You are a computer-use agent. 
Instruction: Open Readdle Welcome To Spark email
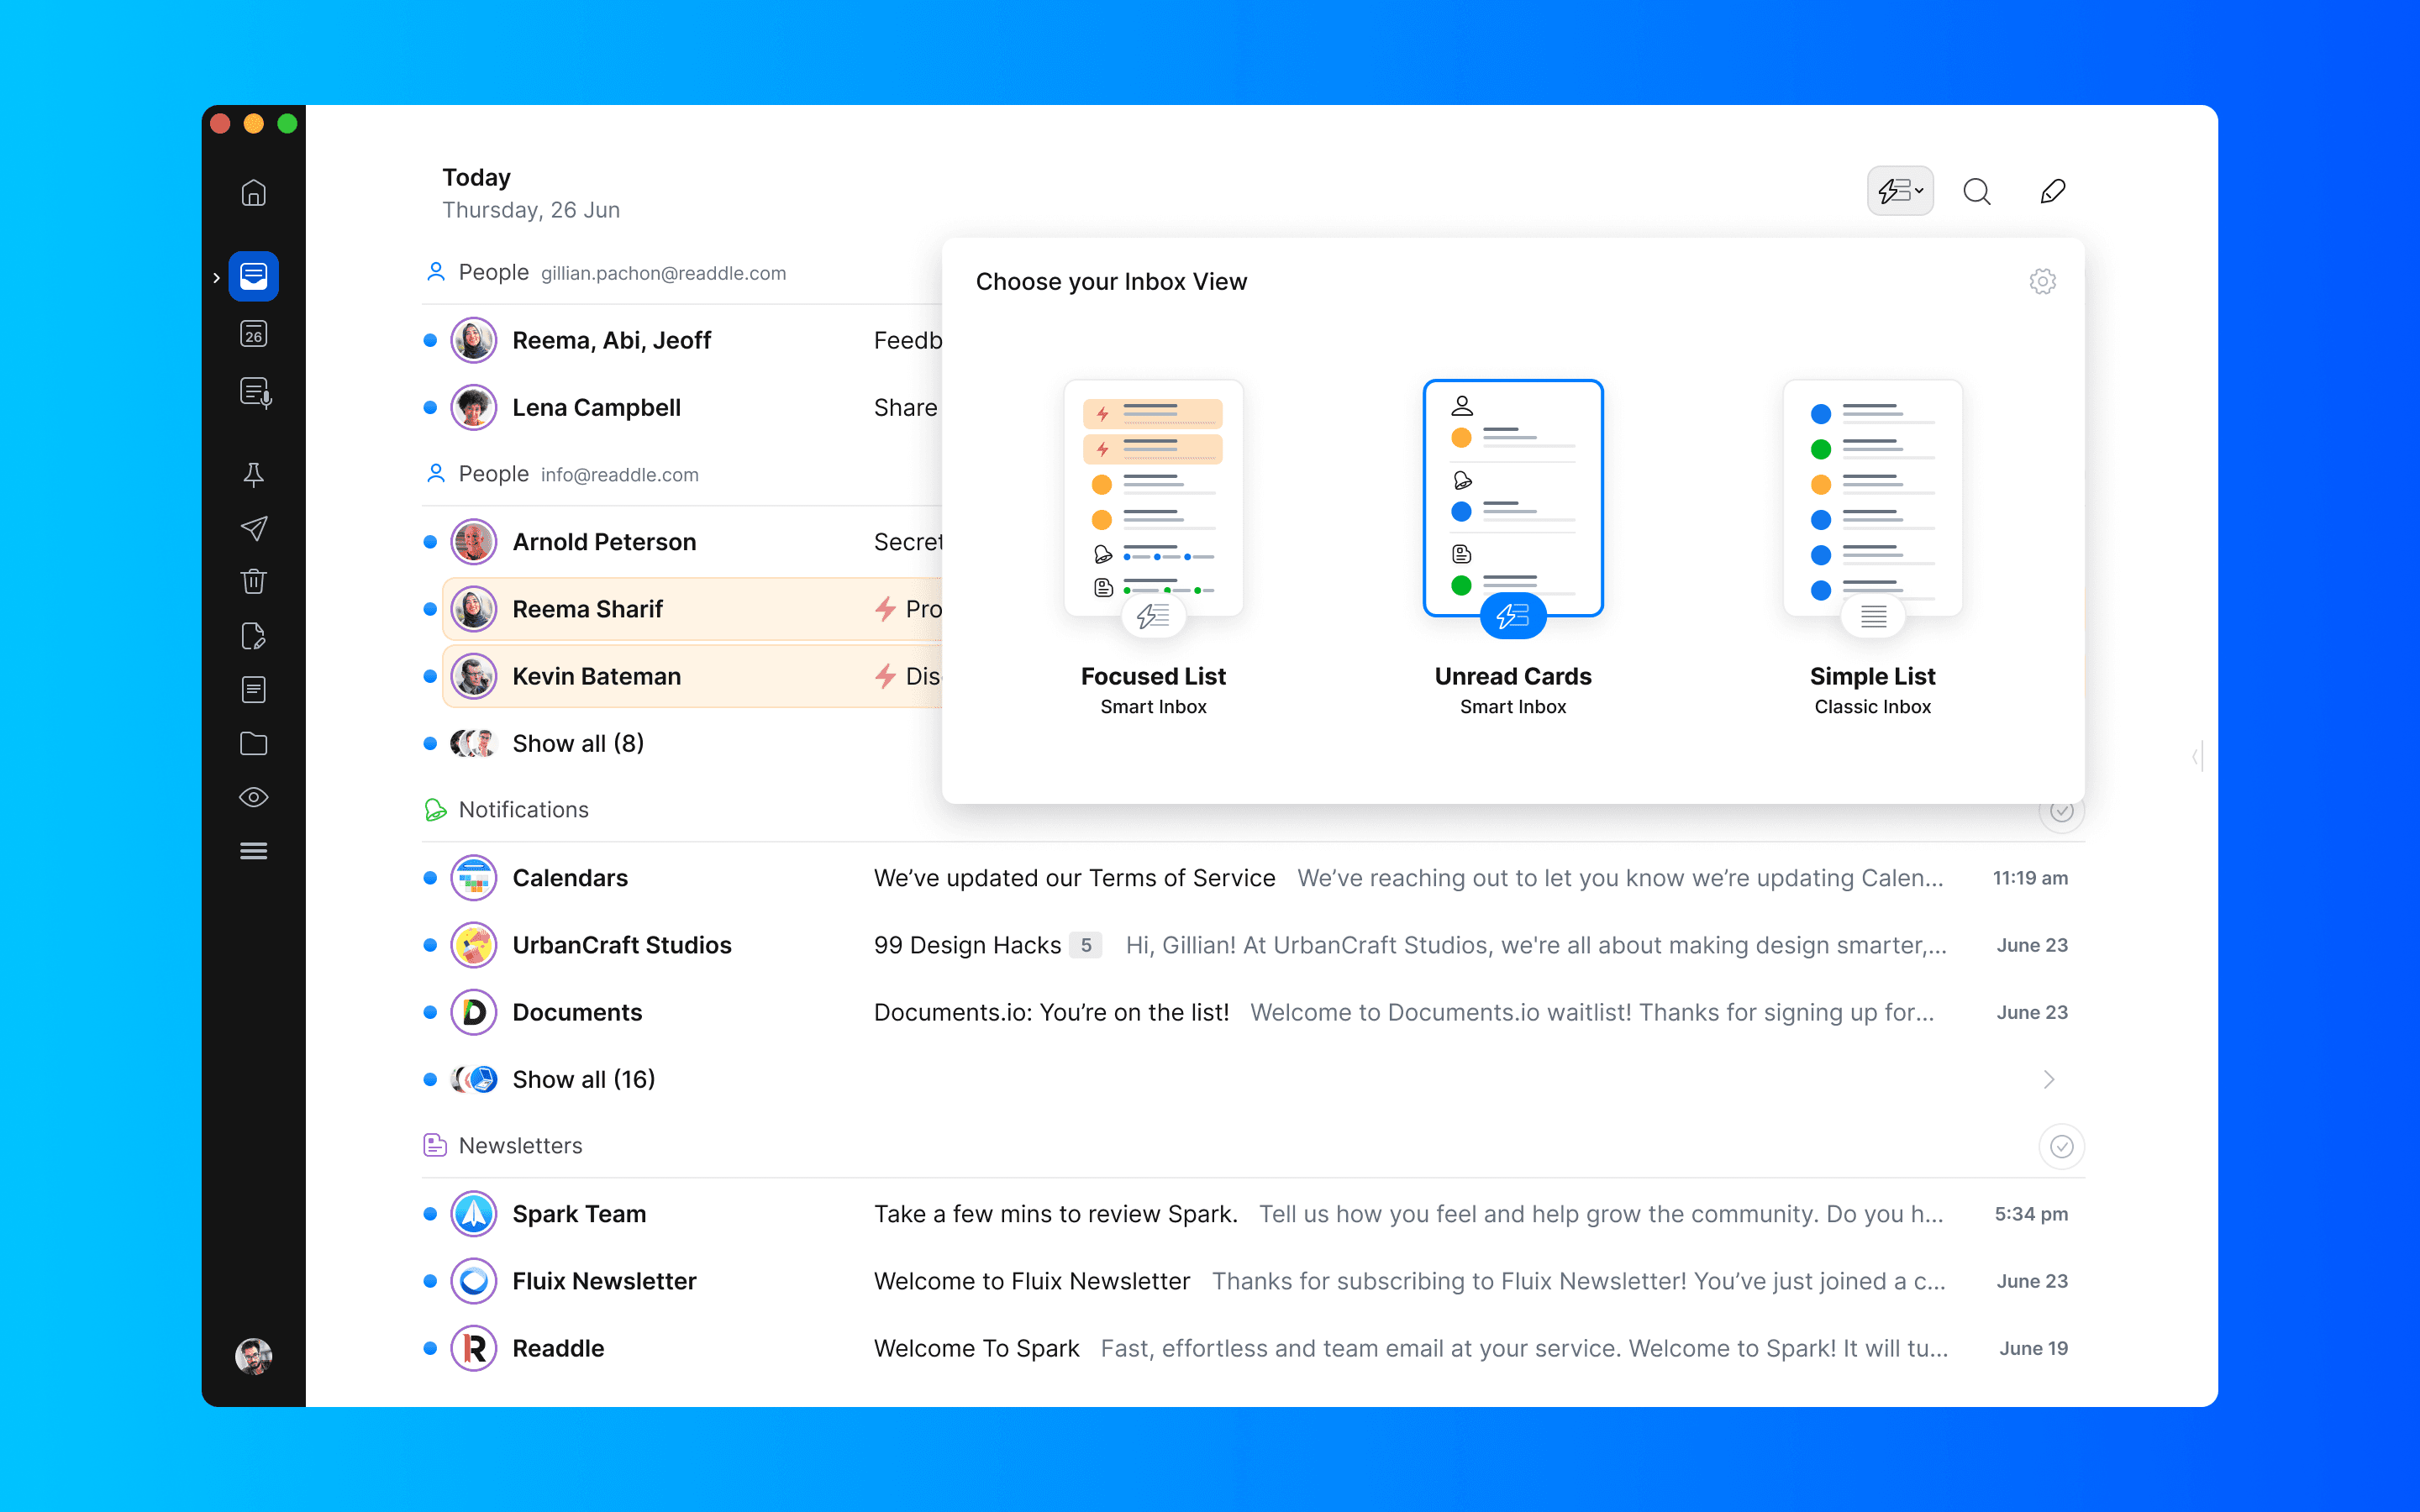[1253, 1348]
